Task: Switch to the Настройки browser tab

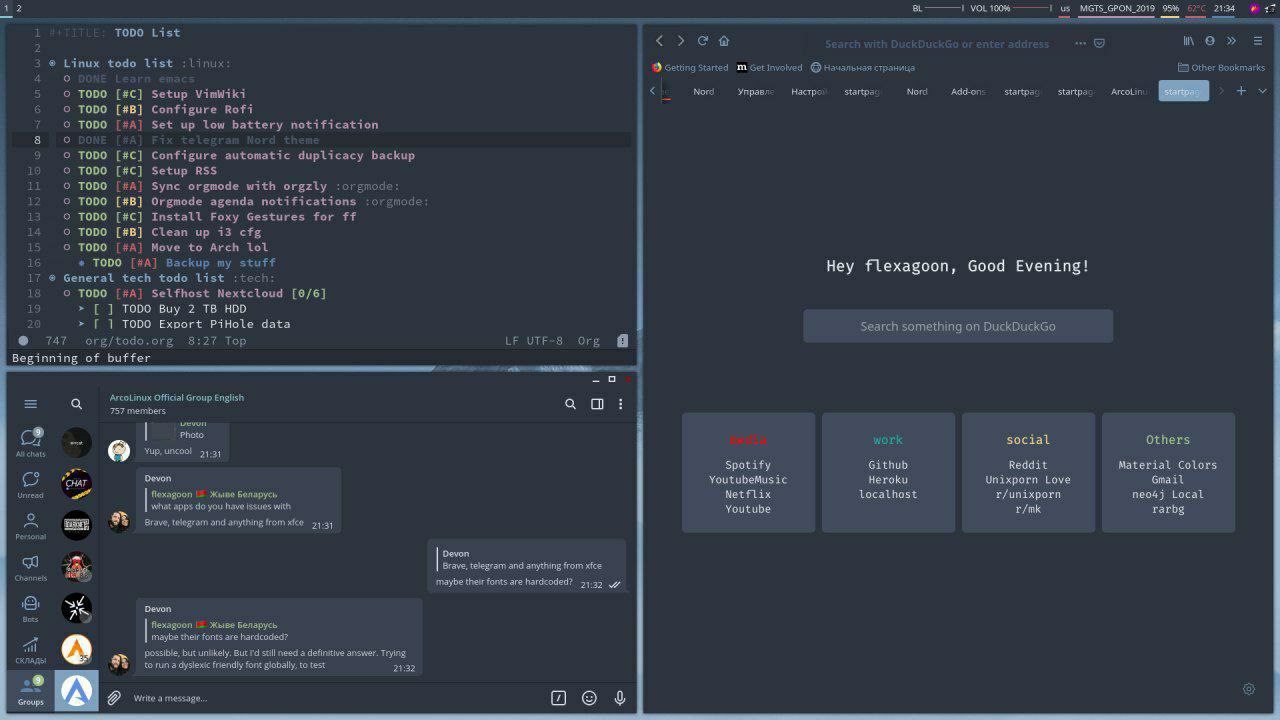Action: pyautogui.click(x=809, y=91)
